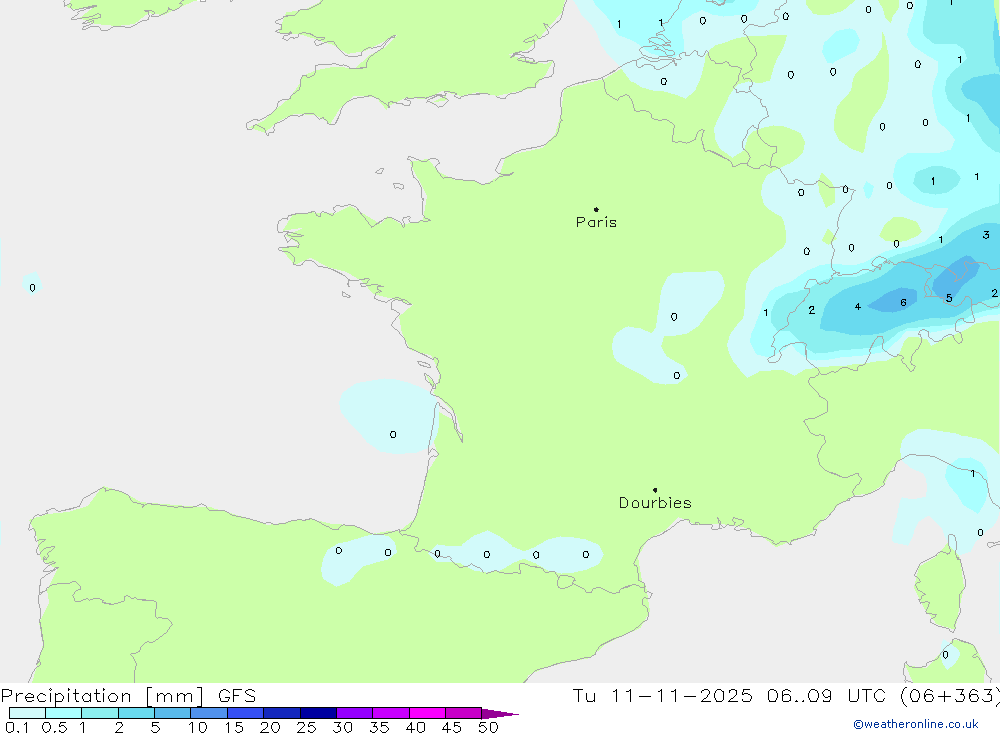
Task: Click the legend label 25
Action: click(306, 727)
